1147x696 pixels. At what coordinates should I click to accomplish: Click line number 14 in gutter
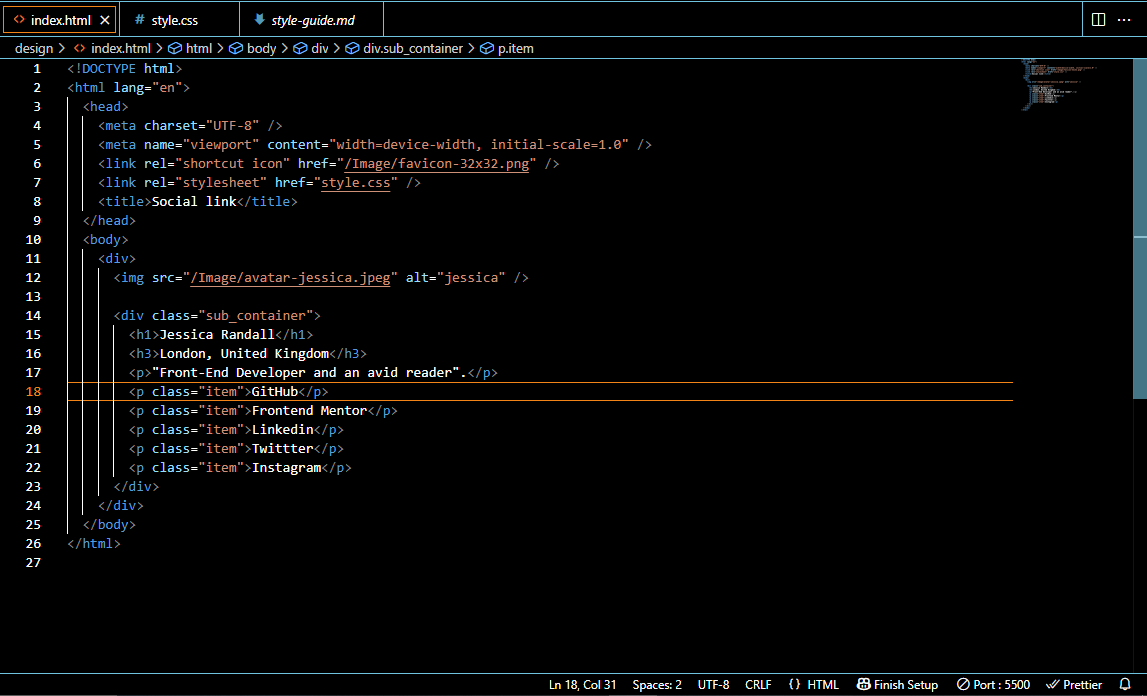coord(33,315)
